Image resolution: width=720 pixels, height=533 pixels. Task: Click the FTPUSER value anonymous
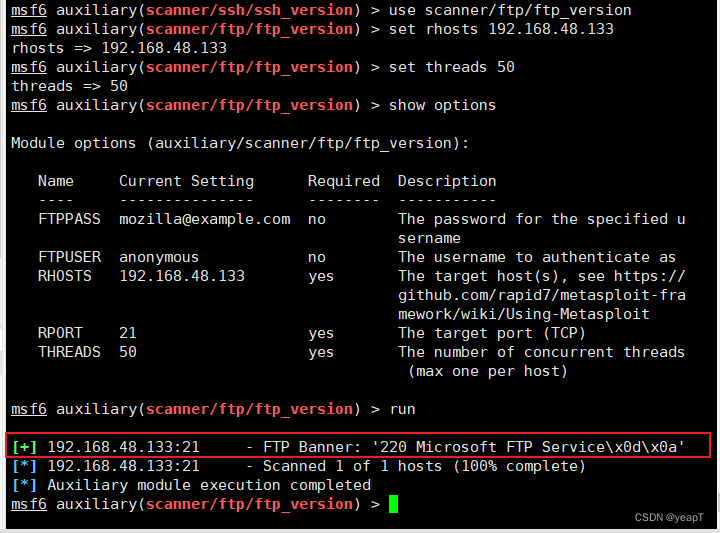pos(159,257)
